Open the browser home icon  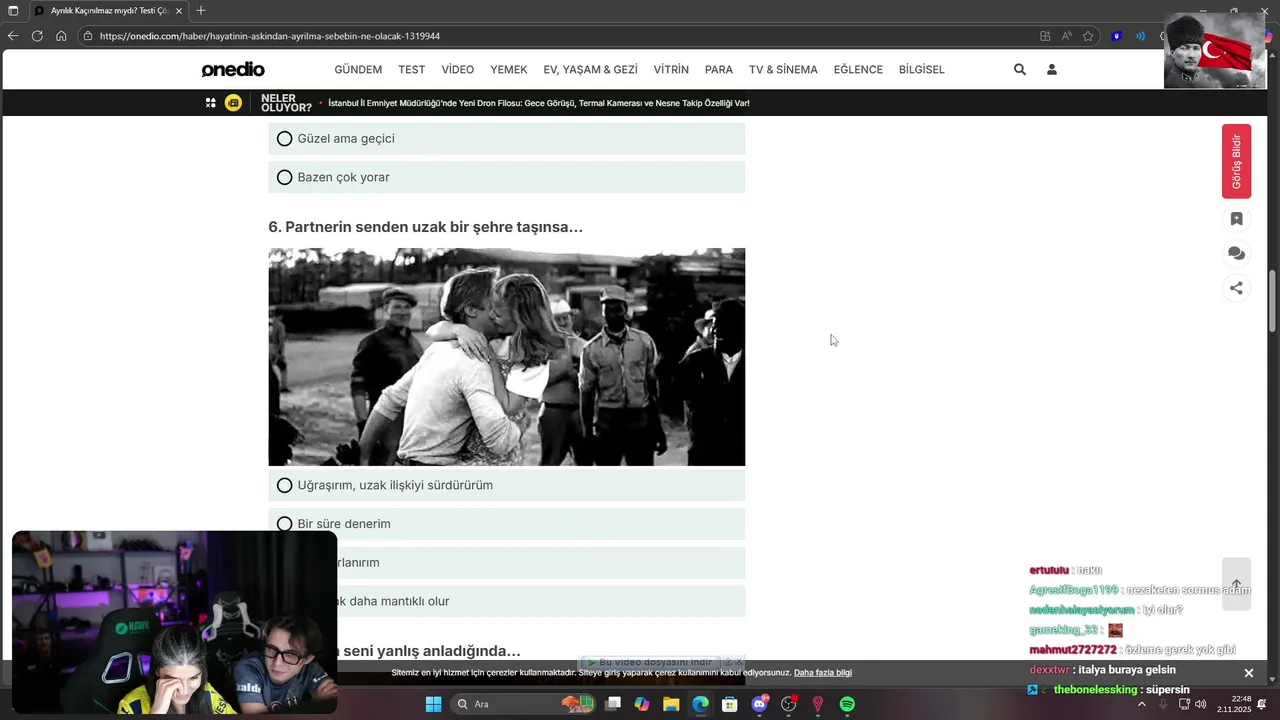point(61,36)
